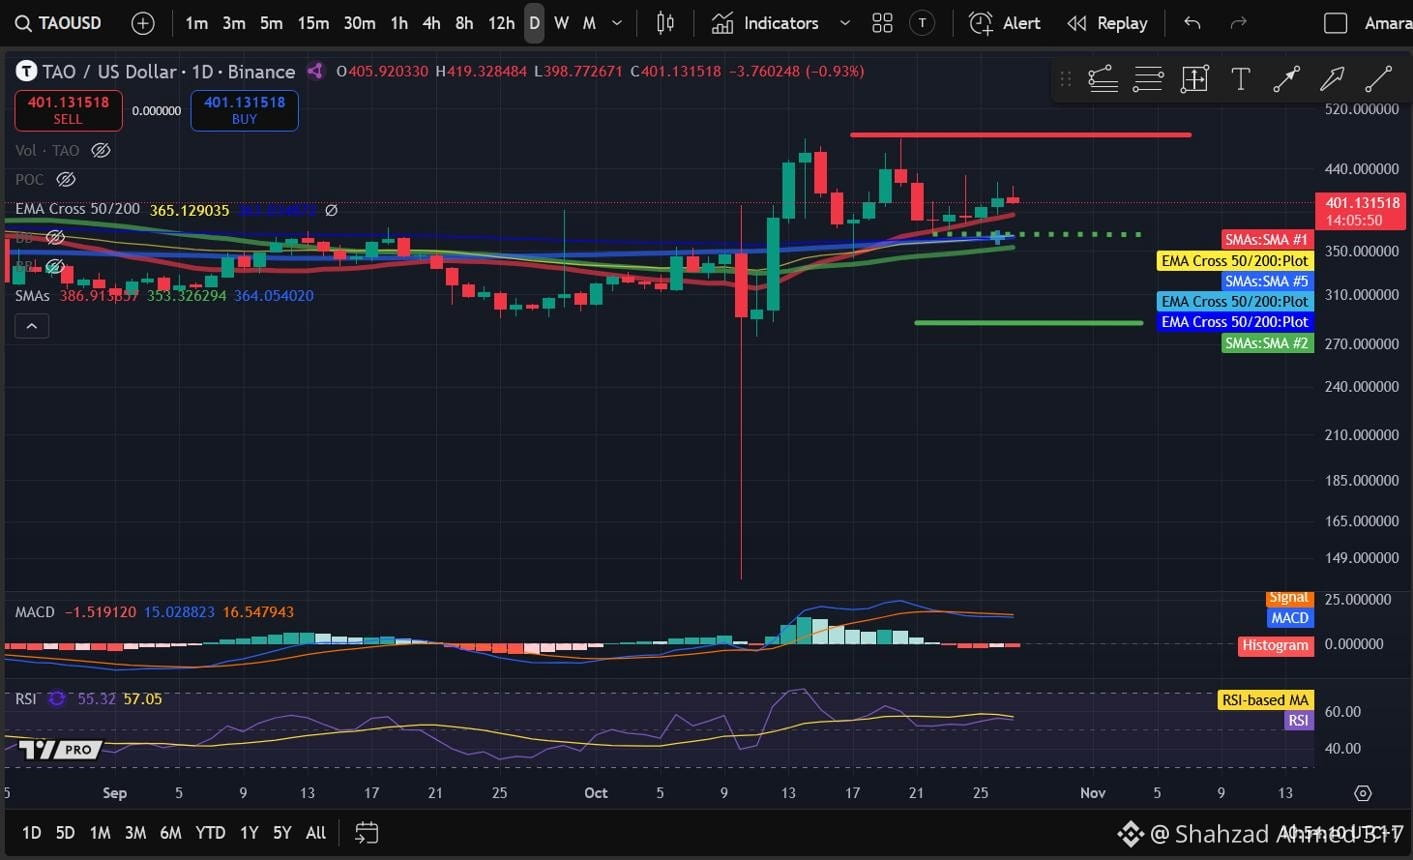This screenshot has height=860, width=1413.
Task: Open the layout setup grid icon
Action: pyautogui.click(x=882, y=23)
